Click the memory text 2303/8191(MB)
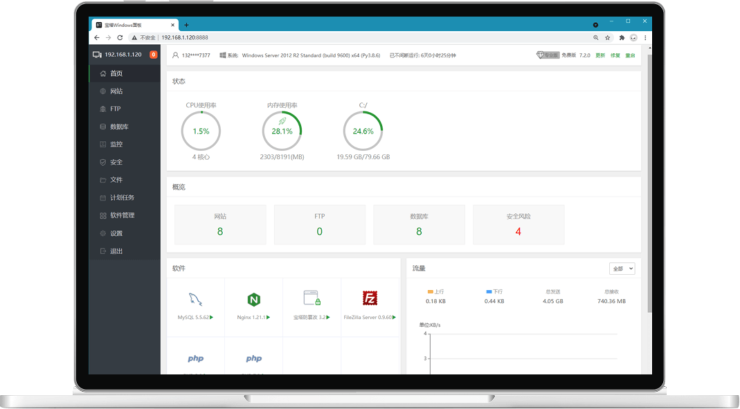 pos(282,157)
